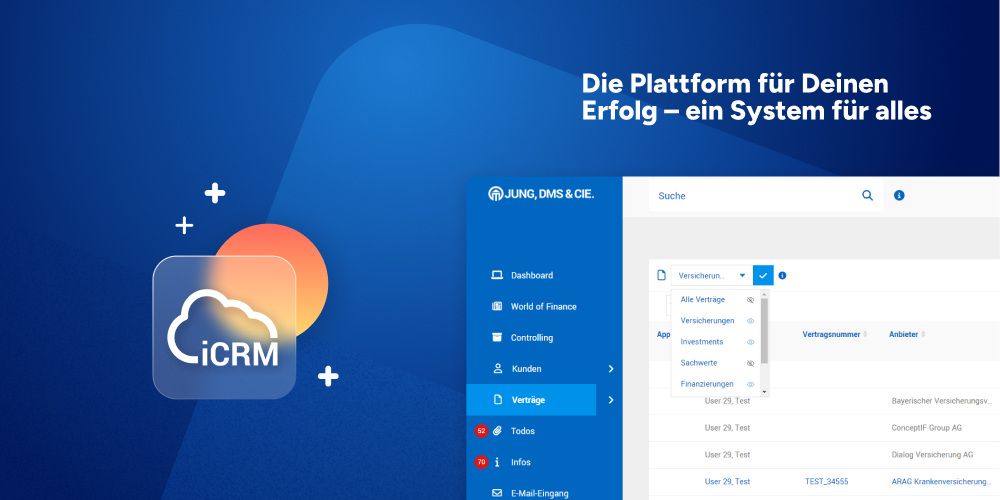
Task: Choose Alle Verträge from the dropdown list
Action: coord(703,300)
